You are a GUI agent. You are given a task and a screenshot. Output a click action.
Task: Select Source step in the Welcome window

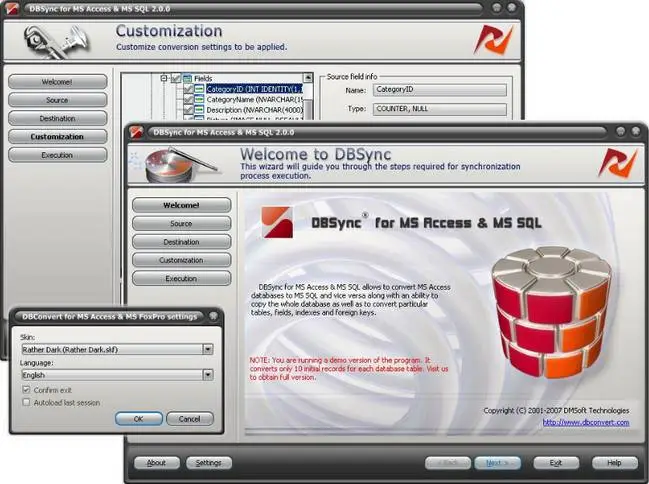[x=181, y=224]
